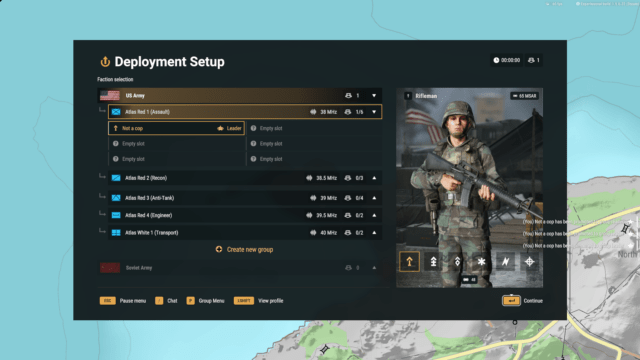640x360 pixels.
Task: Click the leader crown icon on Not a cop
Action: click(220, 128)
